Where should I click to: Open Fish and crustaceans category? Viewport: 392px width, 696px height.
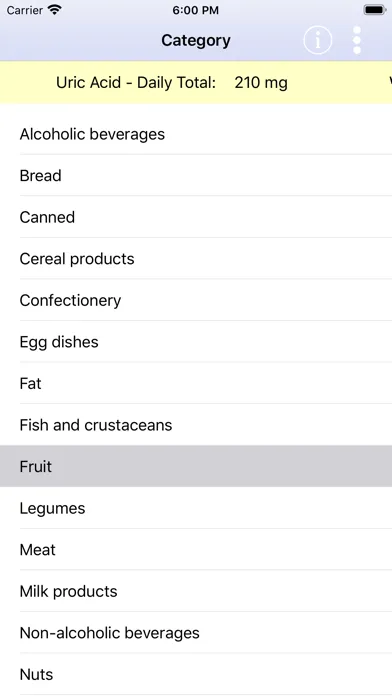tap(196, 425)
